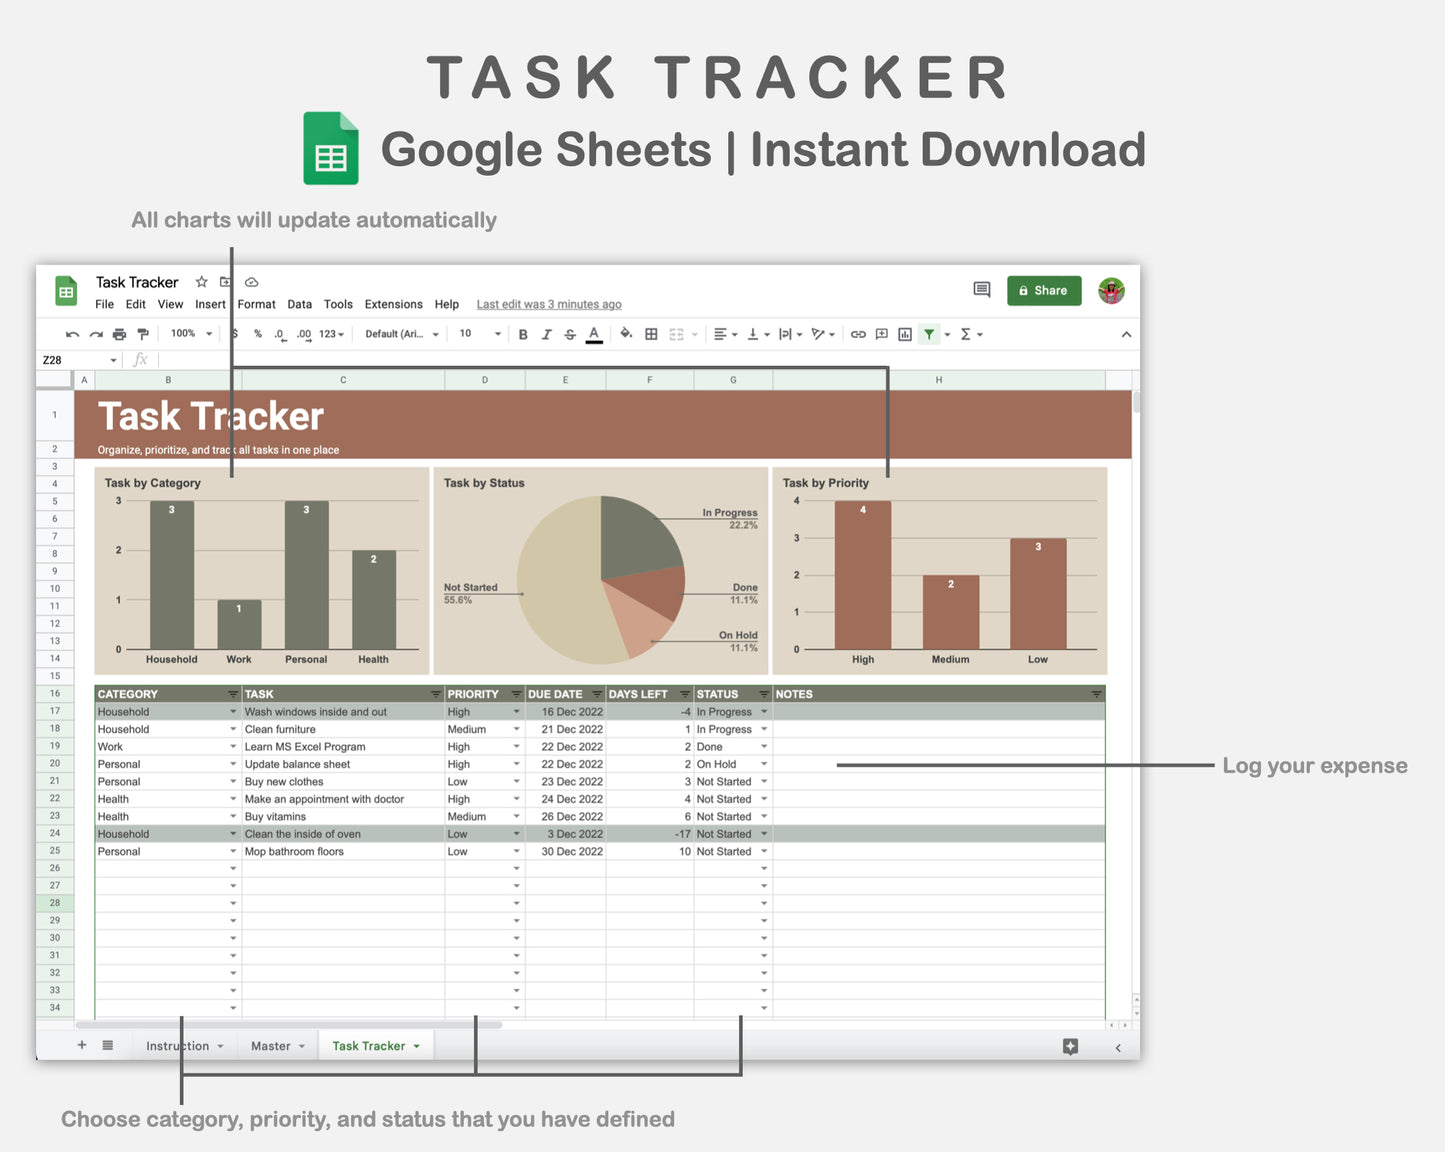Open the status dropdown for Wash windows task

click(764, 711)
